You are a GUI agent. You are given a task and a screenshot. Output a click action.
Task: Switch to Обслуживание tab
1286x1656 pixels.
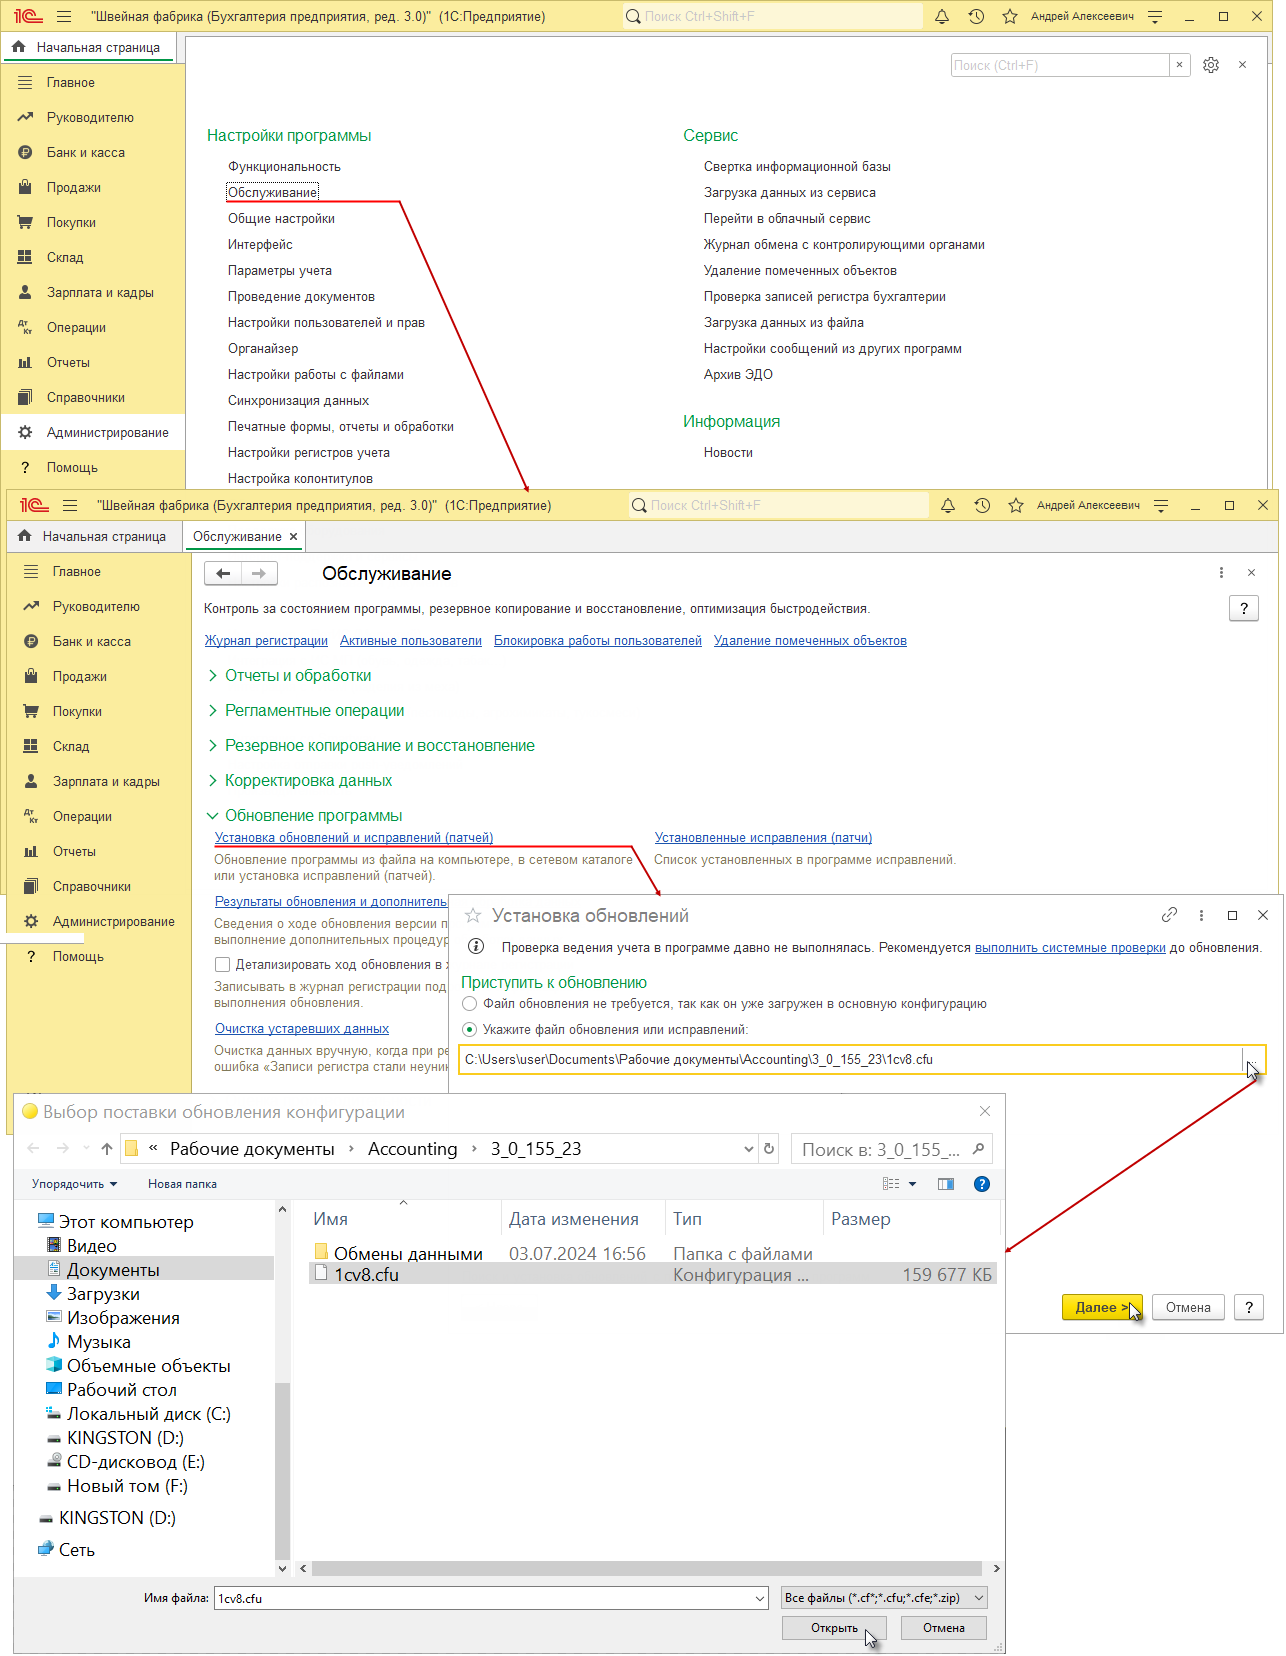click(237, 536)
